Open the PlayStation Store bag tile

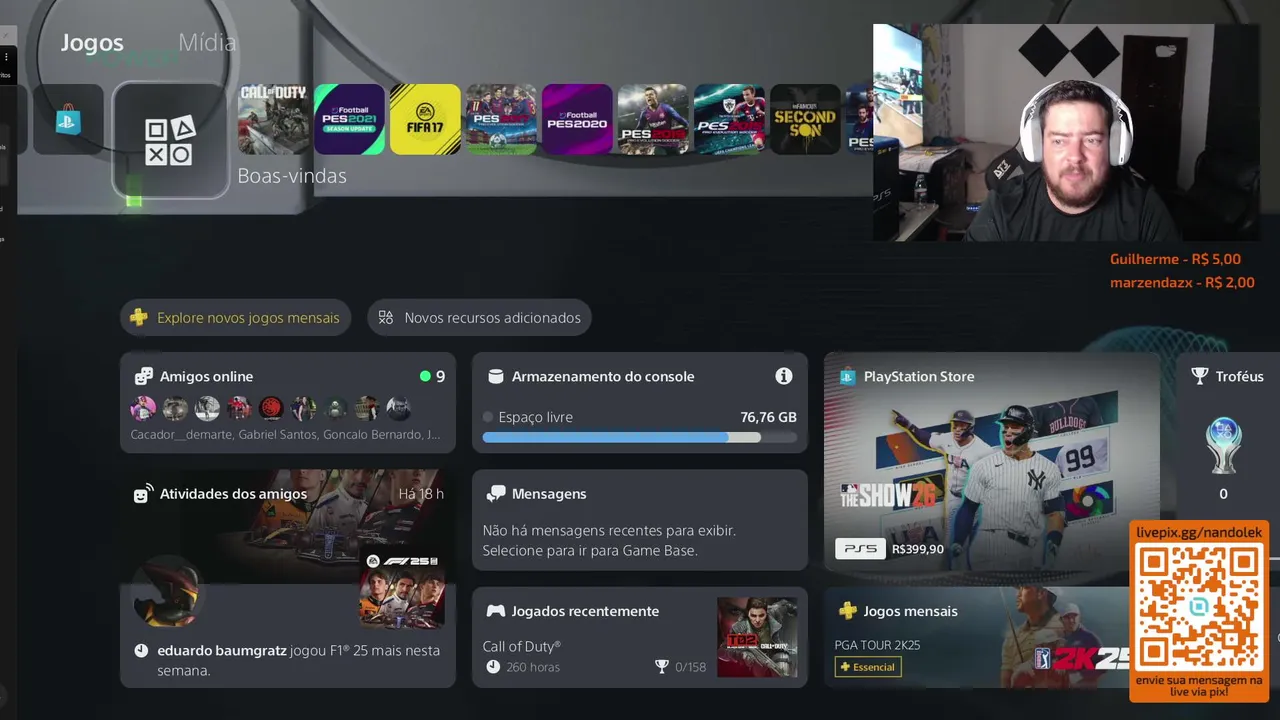tap(68, 120)
